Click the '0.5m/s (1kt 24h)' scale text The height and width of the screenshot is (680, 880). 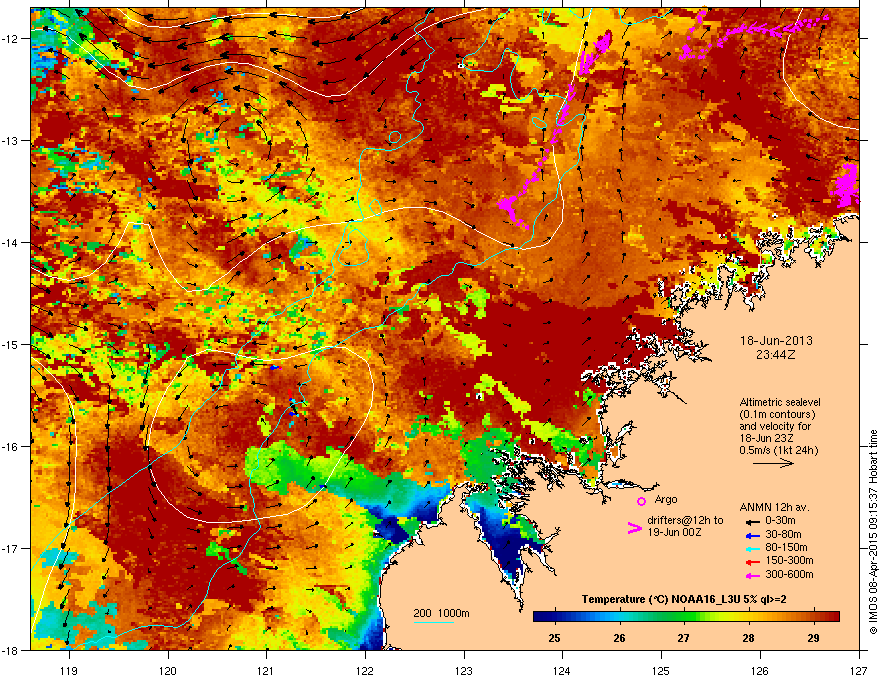pos(778,451)
